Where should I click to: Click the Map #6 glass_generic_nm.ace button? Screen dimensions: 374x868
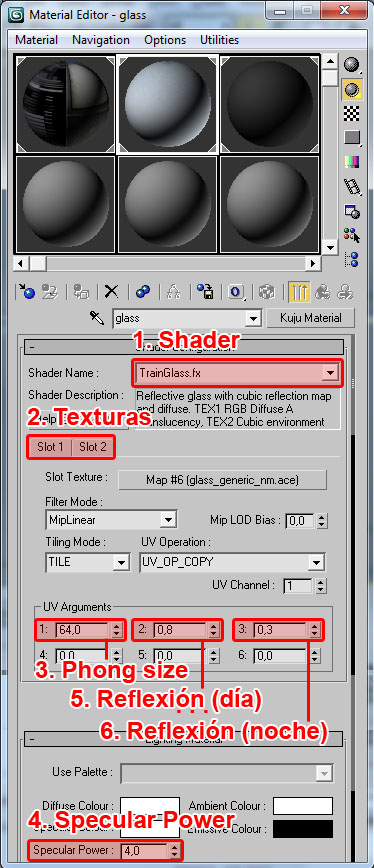(222, 479)
